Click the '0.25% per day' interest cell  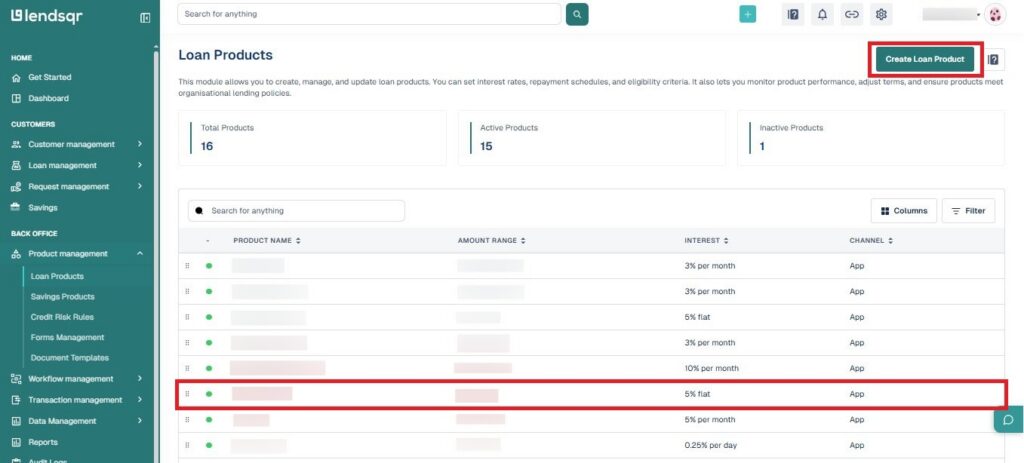point(709,445)
